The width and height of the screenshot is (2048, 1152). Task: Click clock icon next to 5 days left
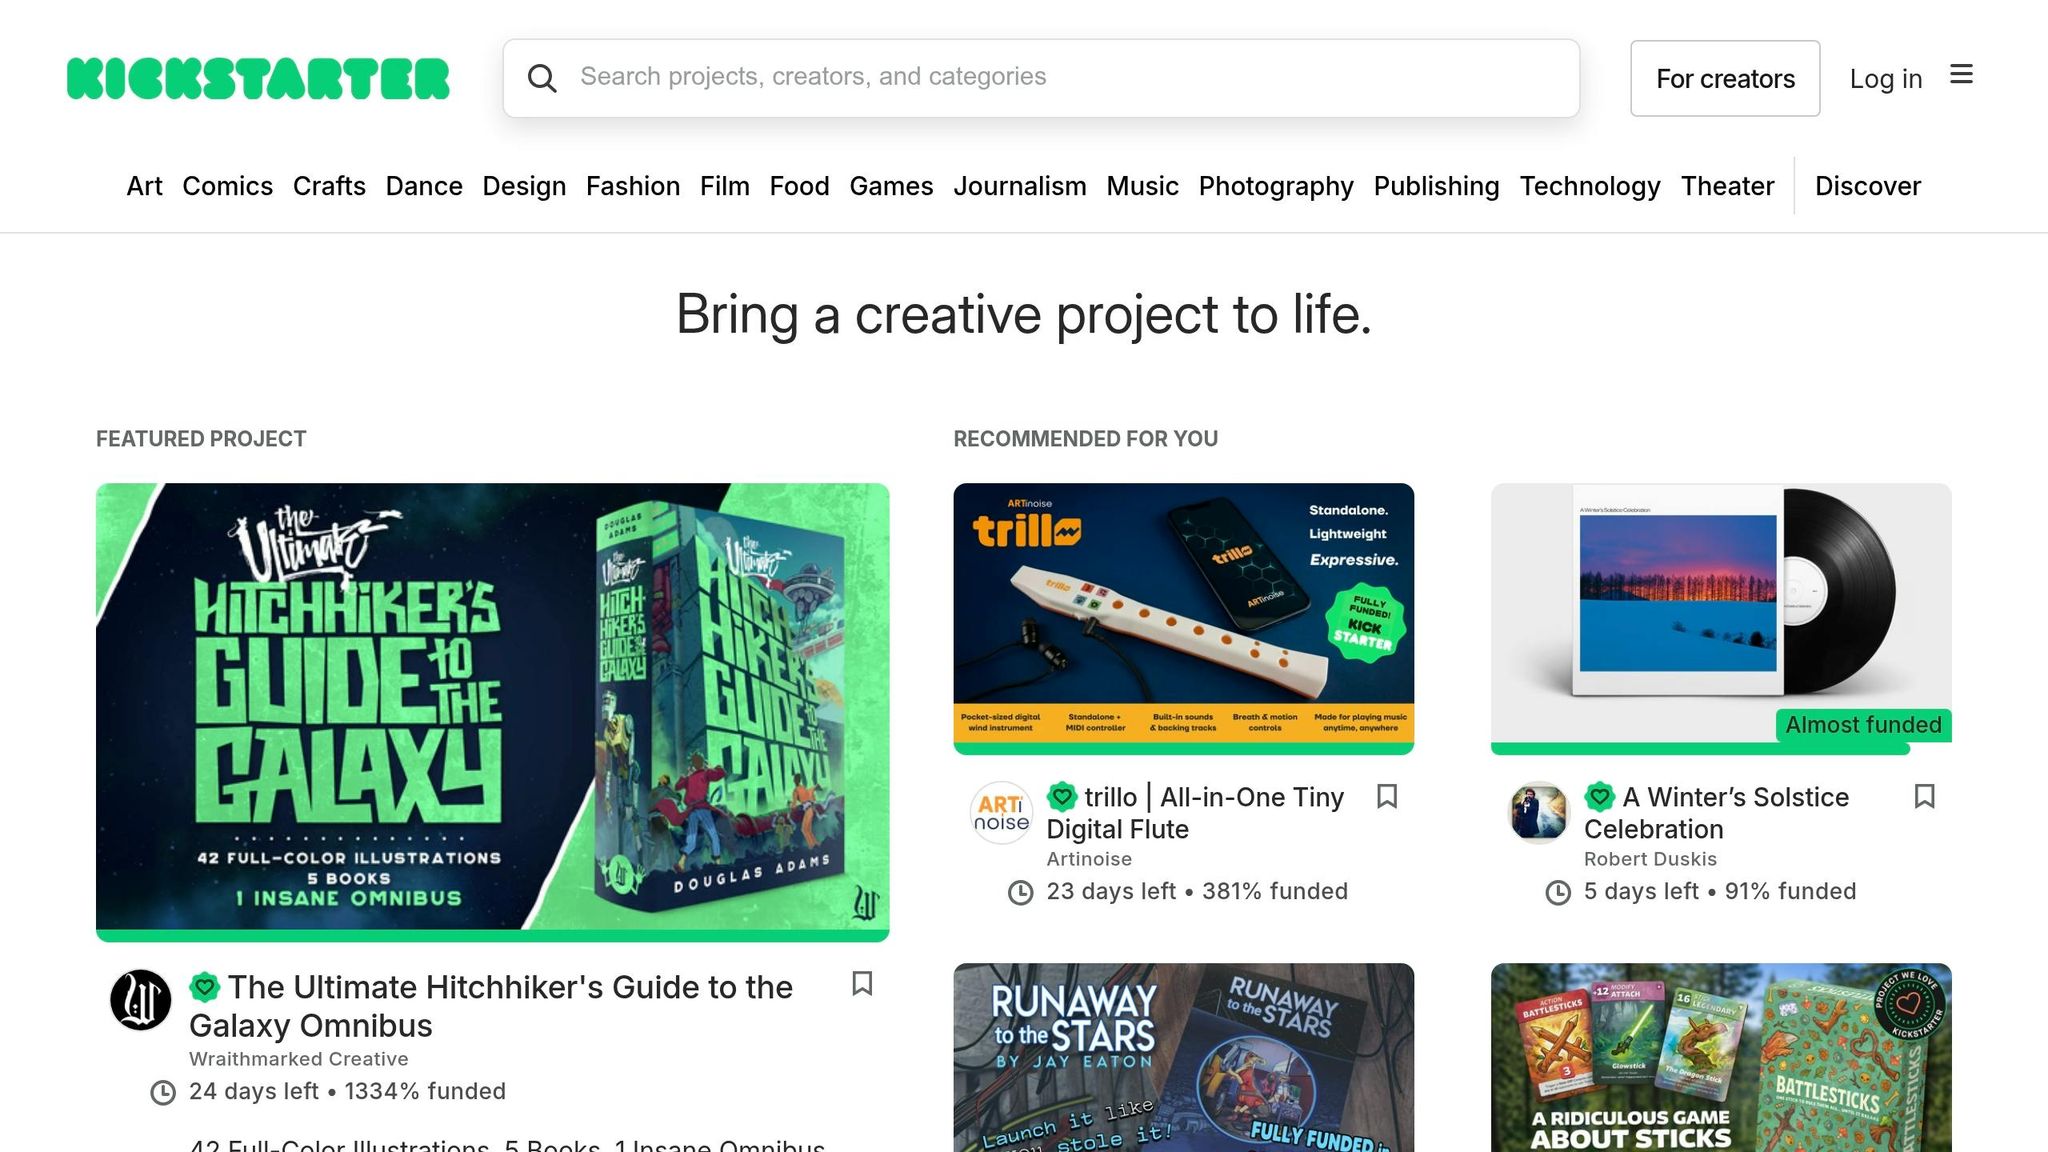[1558, 893]
